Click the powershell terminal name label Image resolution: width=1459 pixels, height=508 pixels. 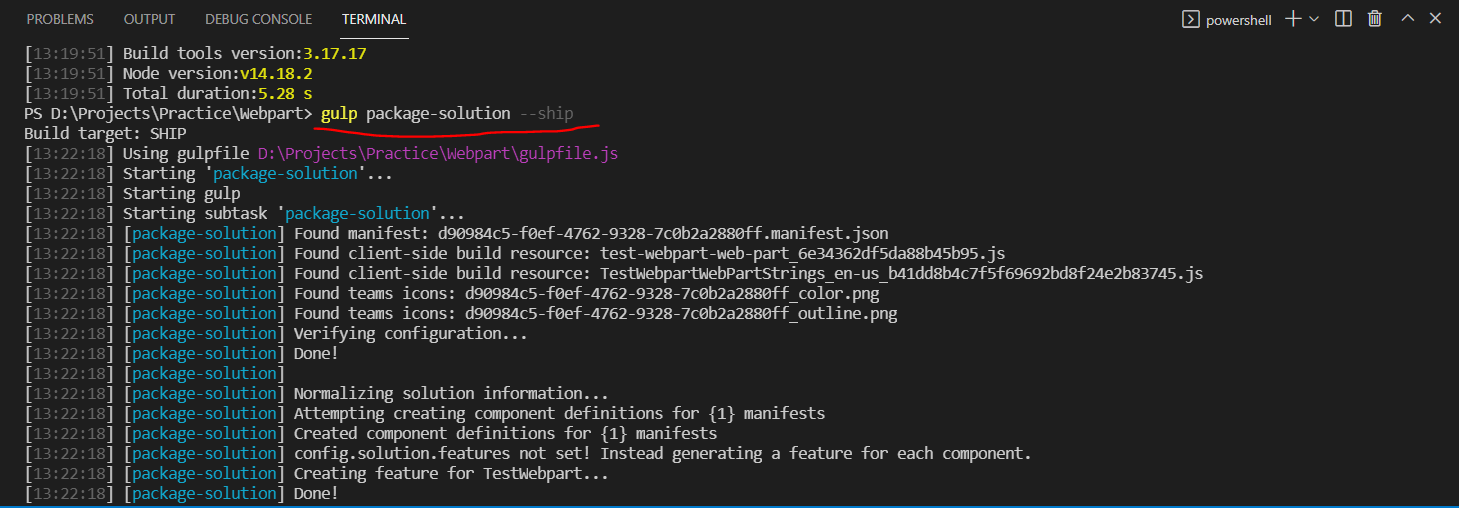tap(1238, 20)
